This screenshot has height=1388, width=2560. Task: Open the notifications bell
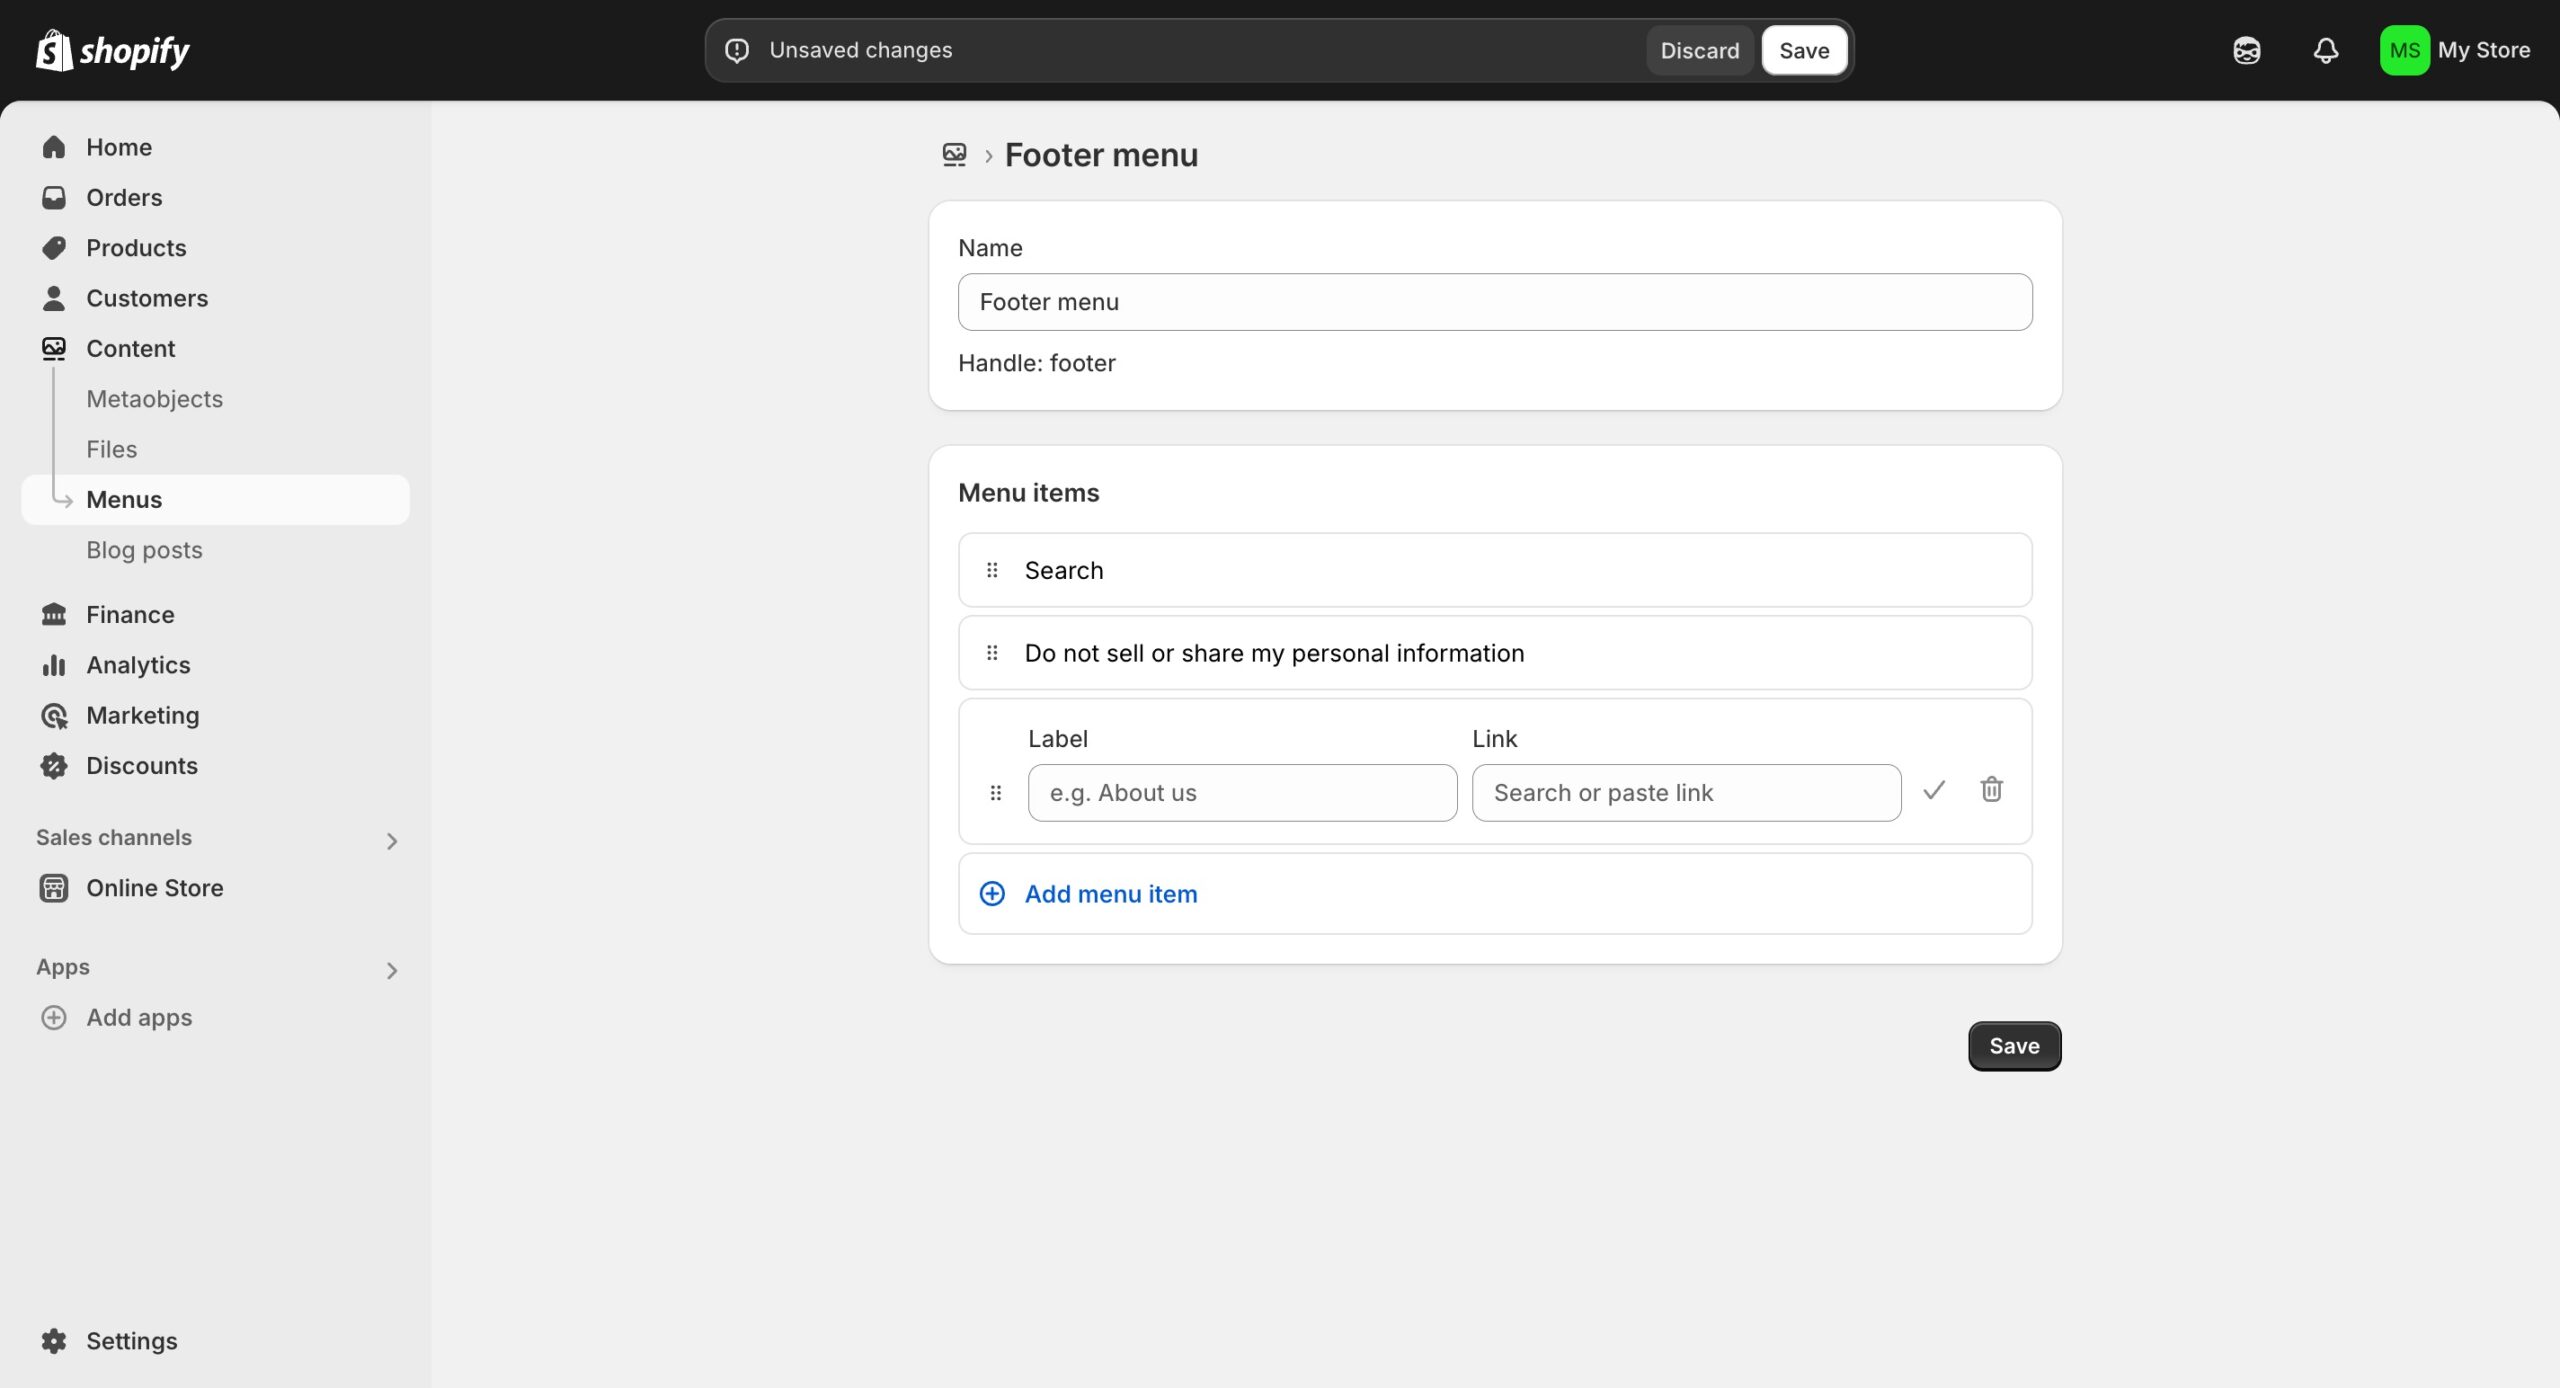pyautogui.click(x=2326, y=50)
